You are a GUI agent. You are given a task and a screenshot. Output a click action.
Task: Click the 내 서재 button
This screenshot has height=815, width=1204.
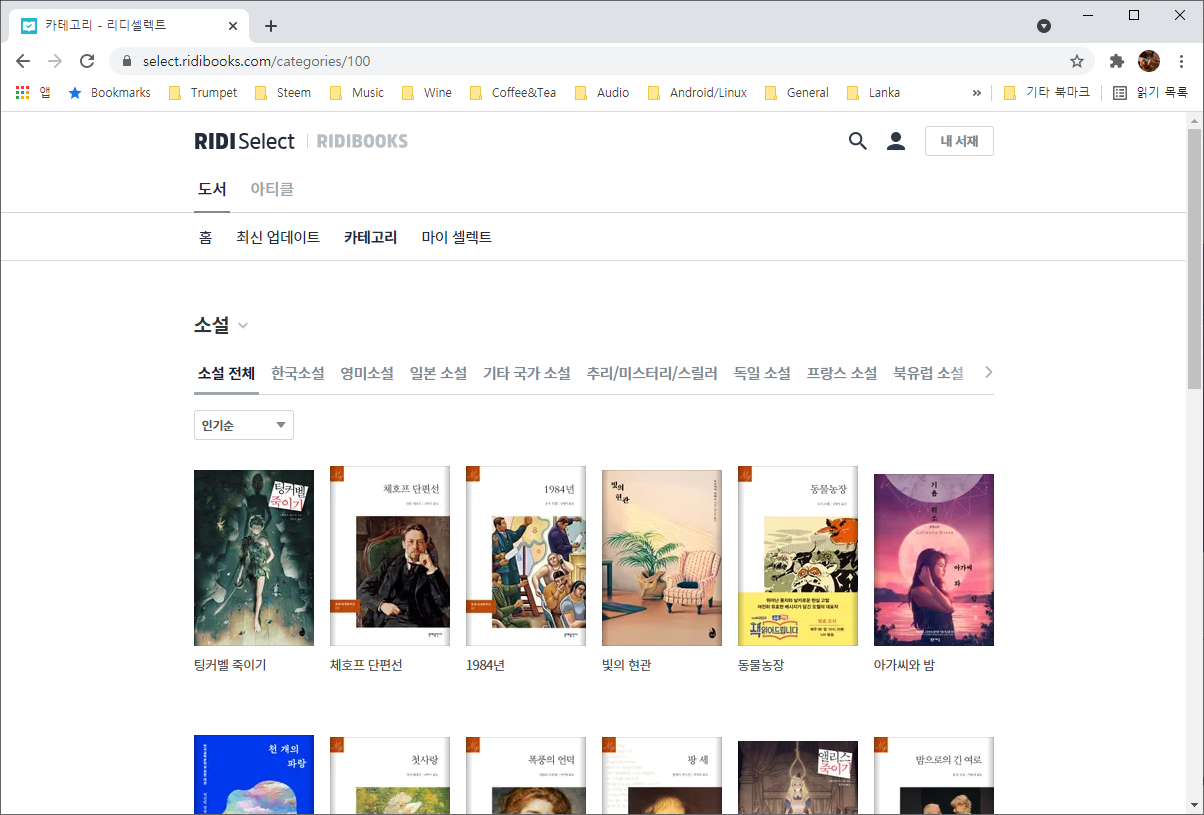pyautogui.click(x=959, y=141)
